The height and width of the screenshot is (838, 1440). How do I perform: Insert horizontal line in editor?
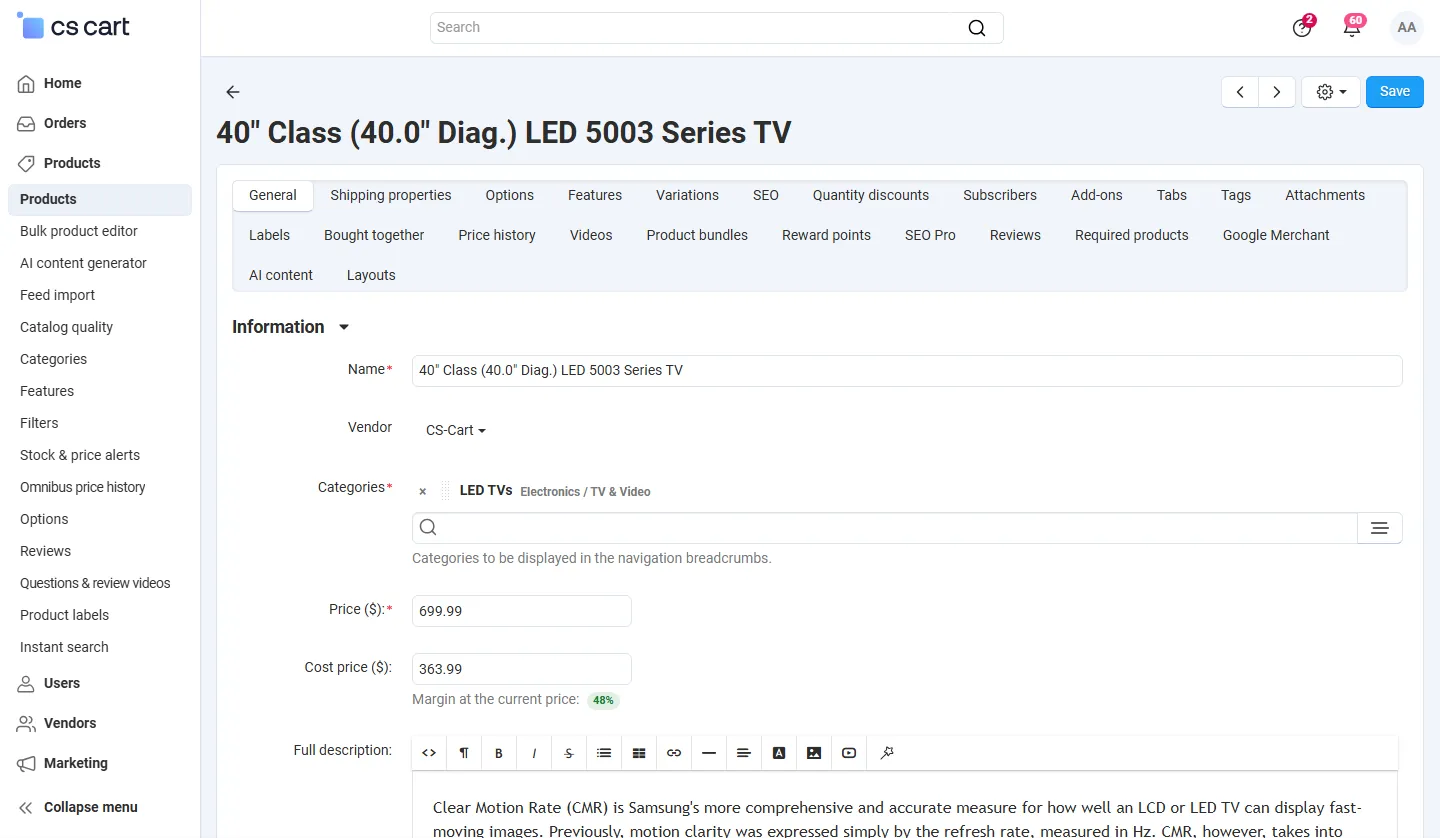(x=709, y=753)
